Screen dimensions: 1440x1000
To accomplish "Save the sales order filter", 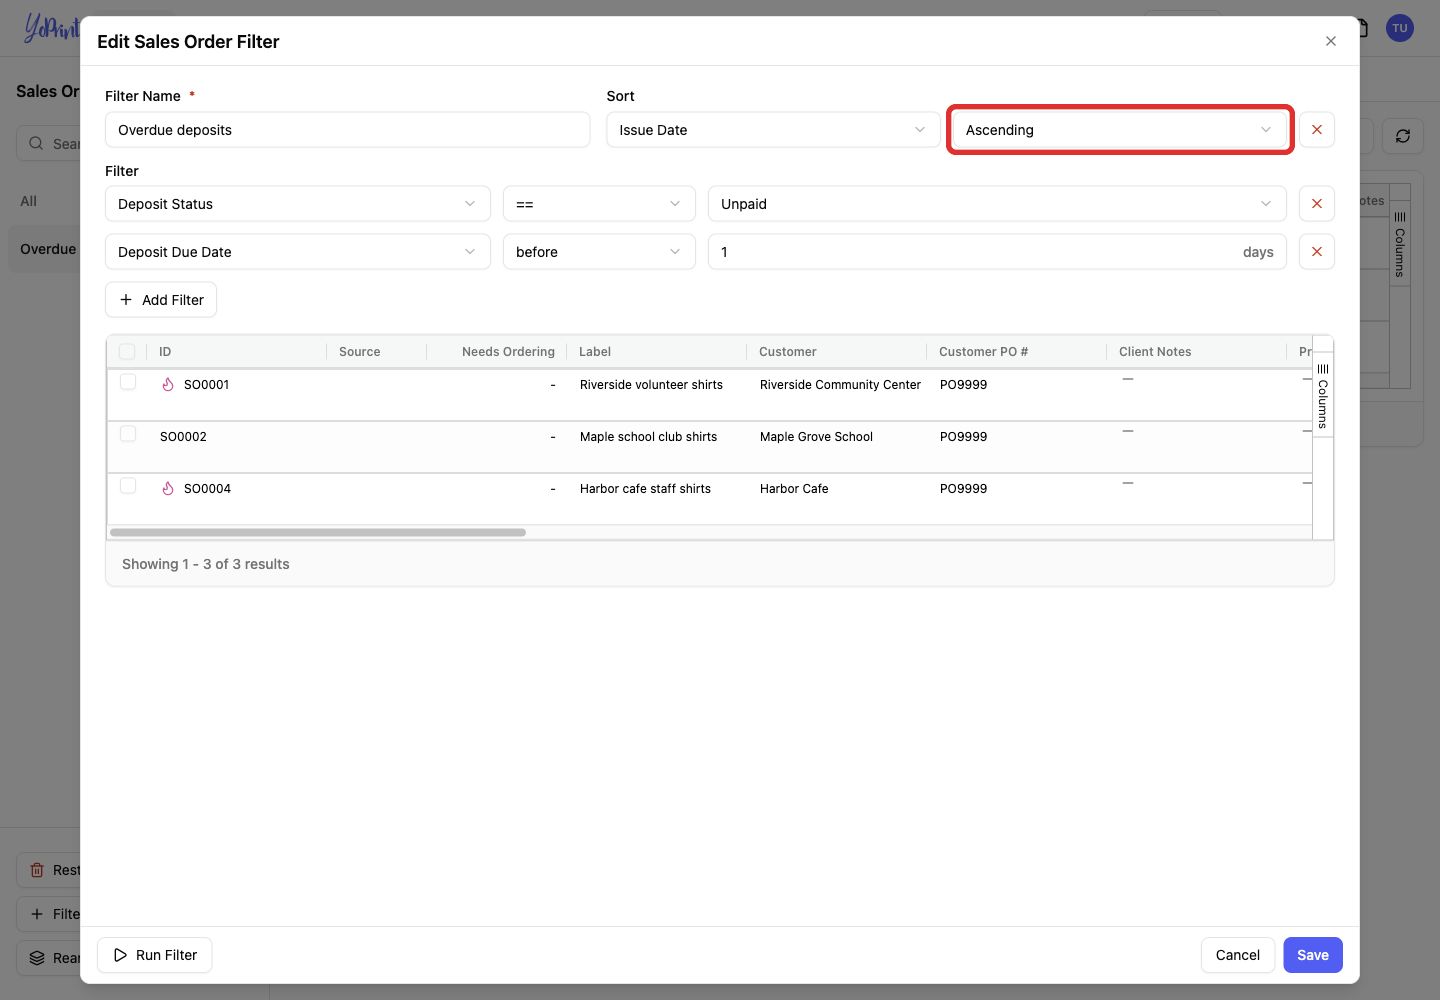I will (1313, 955).
